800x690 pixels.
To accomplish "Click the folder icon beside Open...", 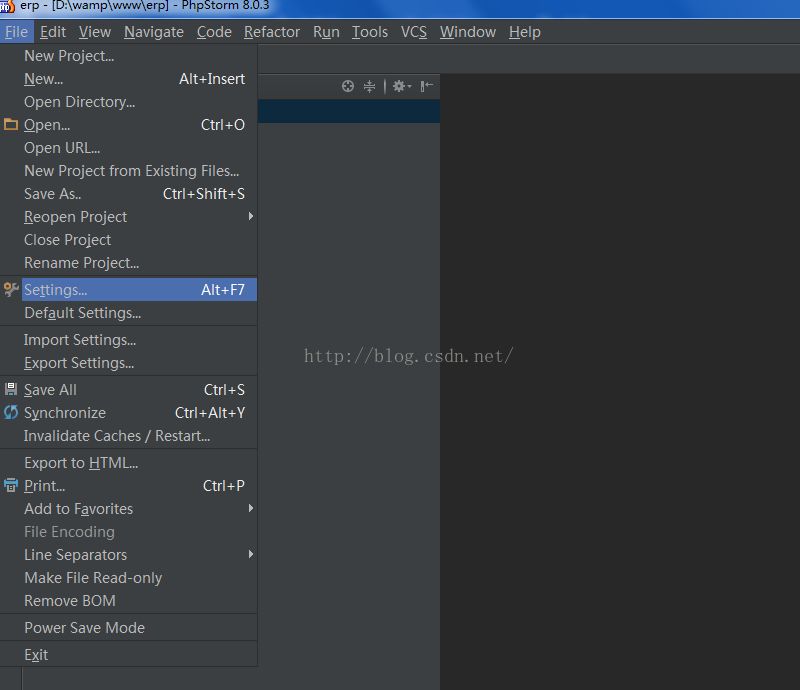I will pyautogui.click(x=11, y=125).
